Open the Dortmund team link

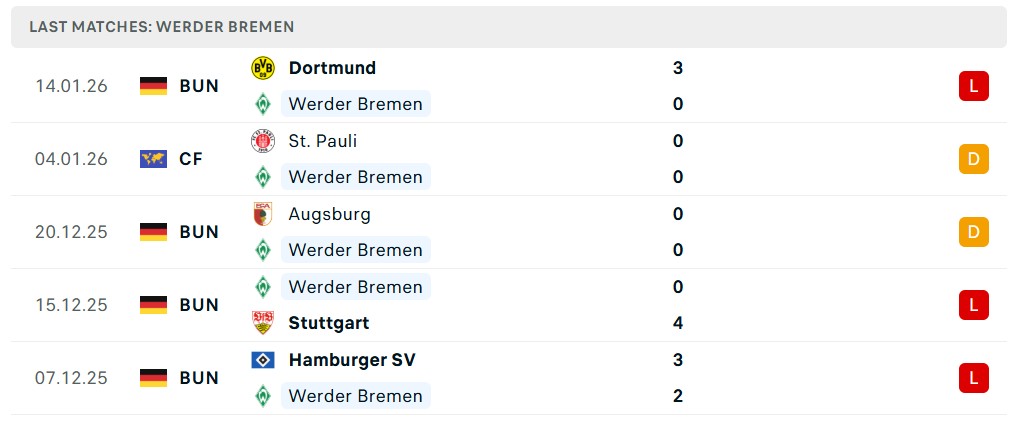pyautogui.click(x=332, y=68)
